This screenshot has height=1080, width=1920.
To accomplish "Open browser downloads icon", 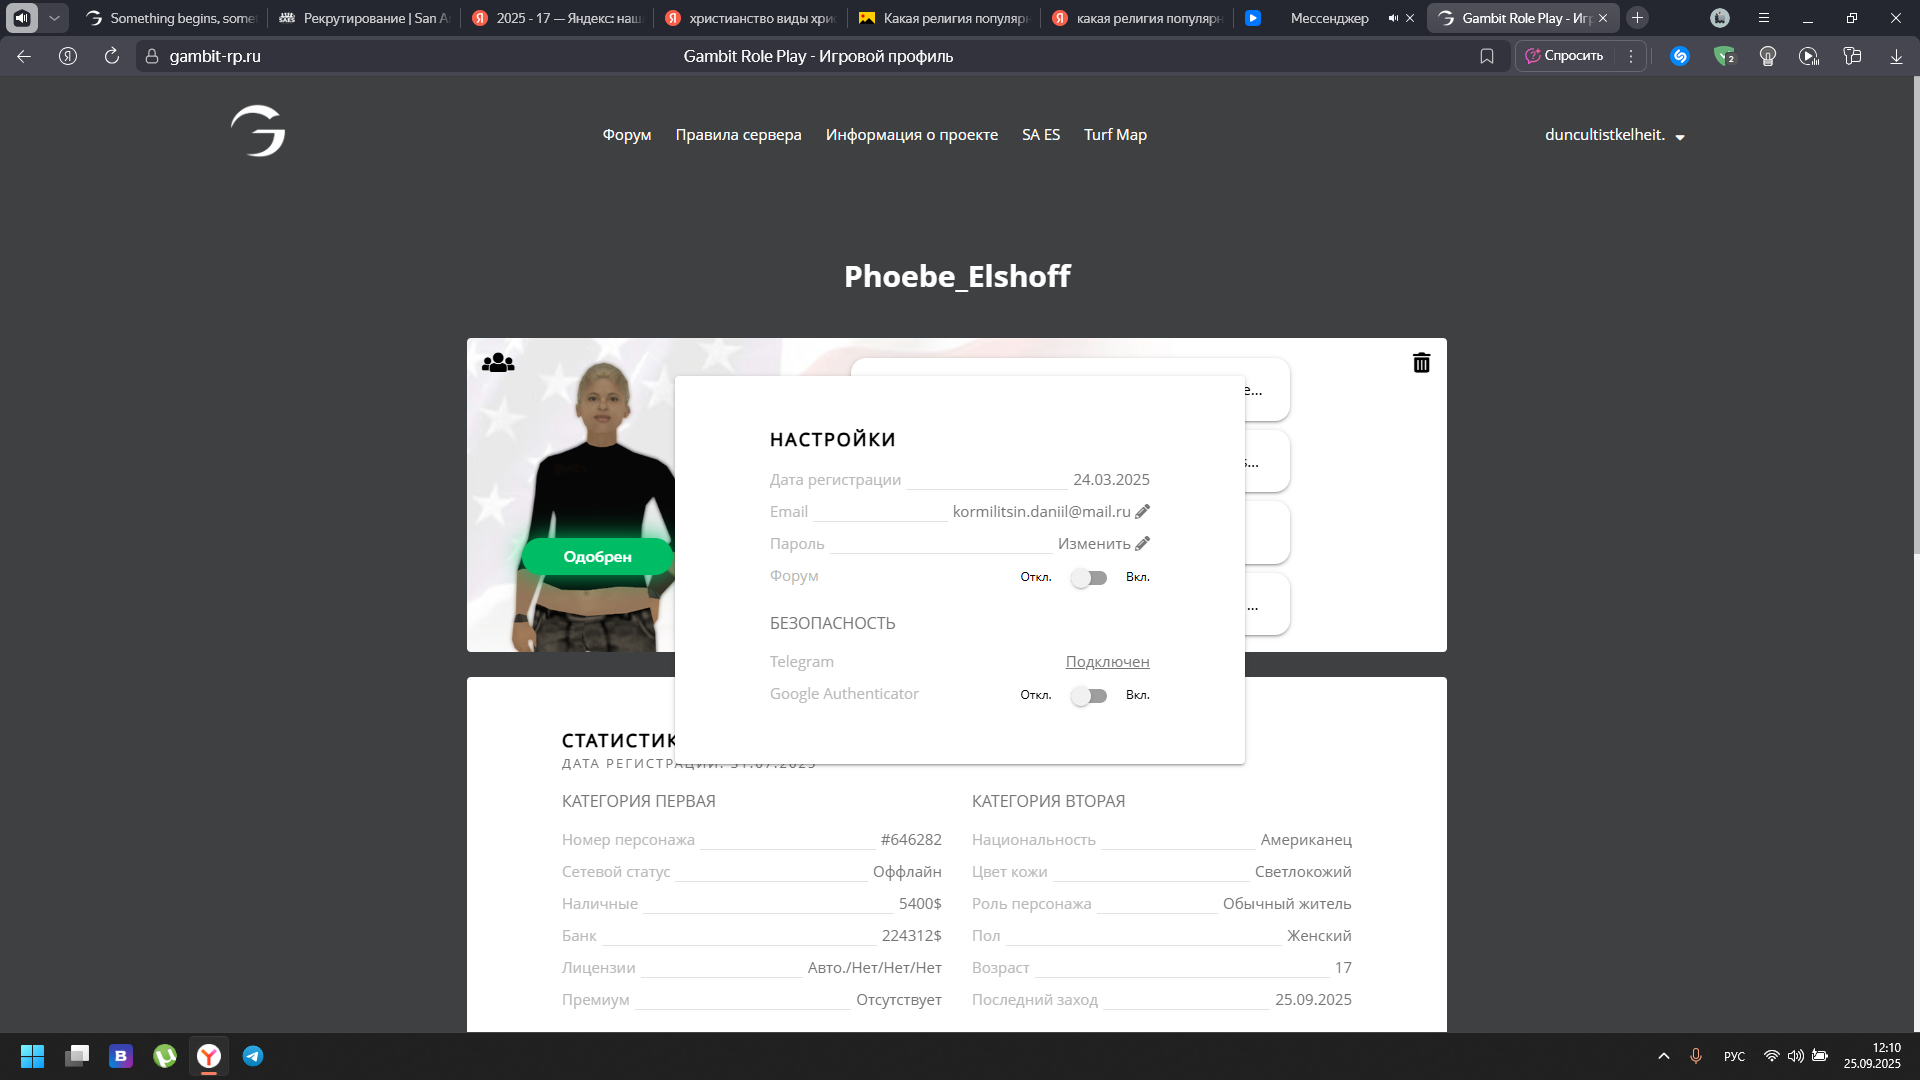I will click(x=1896, y=57).
